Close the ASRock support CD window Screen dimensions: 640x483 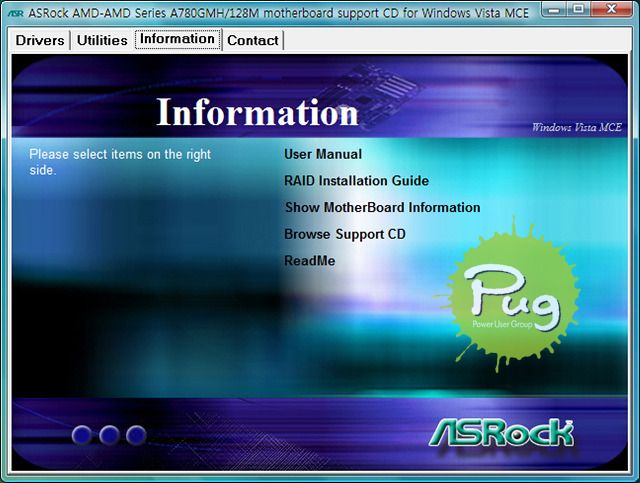tap(611, 9)
